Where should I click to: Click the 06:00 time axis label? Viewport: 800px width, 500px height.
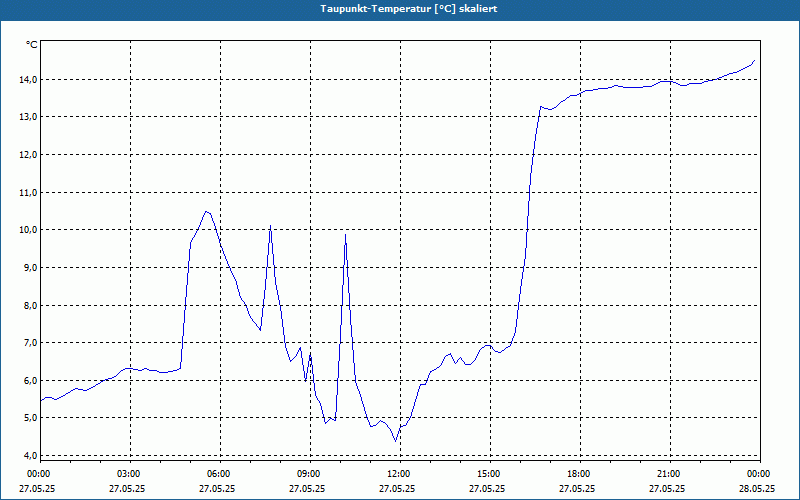coord(220,474)
